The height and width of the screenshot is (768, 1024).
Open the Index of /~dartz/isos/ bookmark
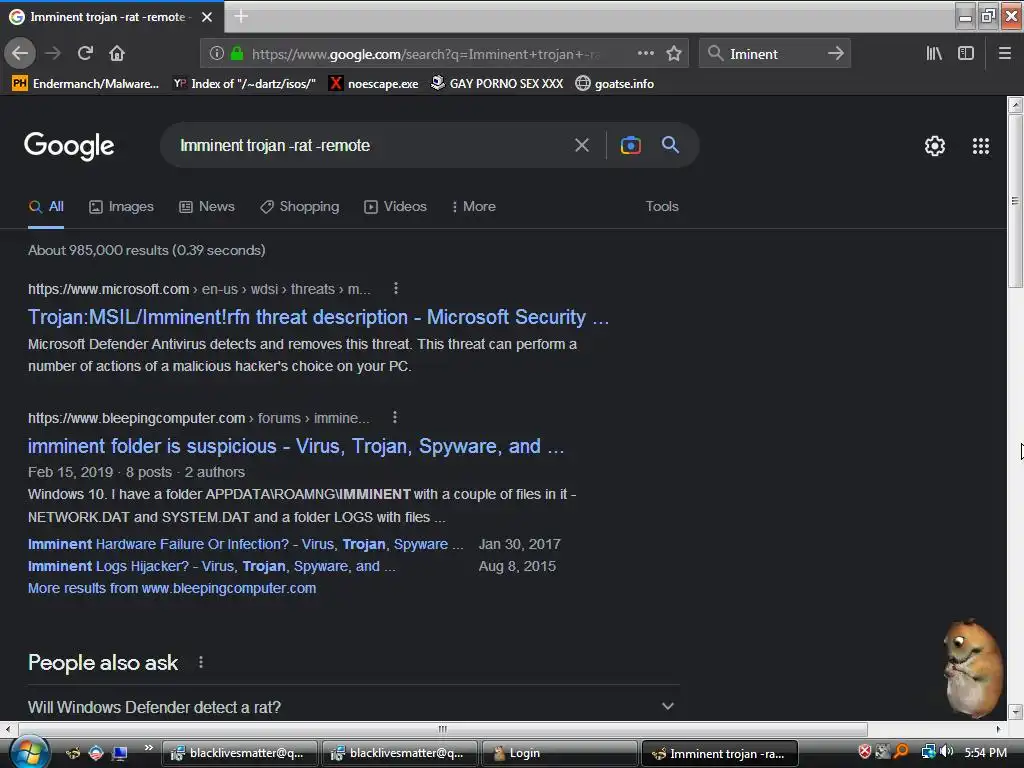(244, 84)
